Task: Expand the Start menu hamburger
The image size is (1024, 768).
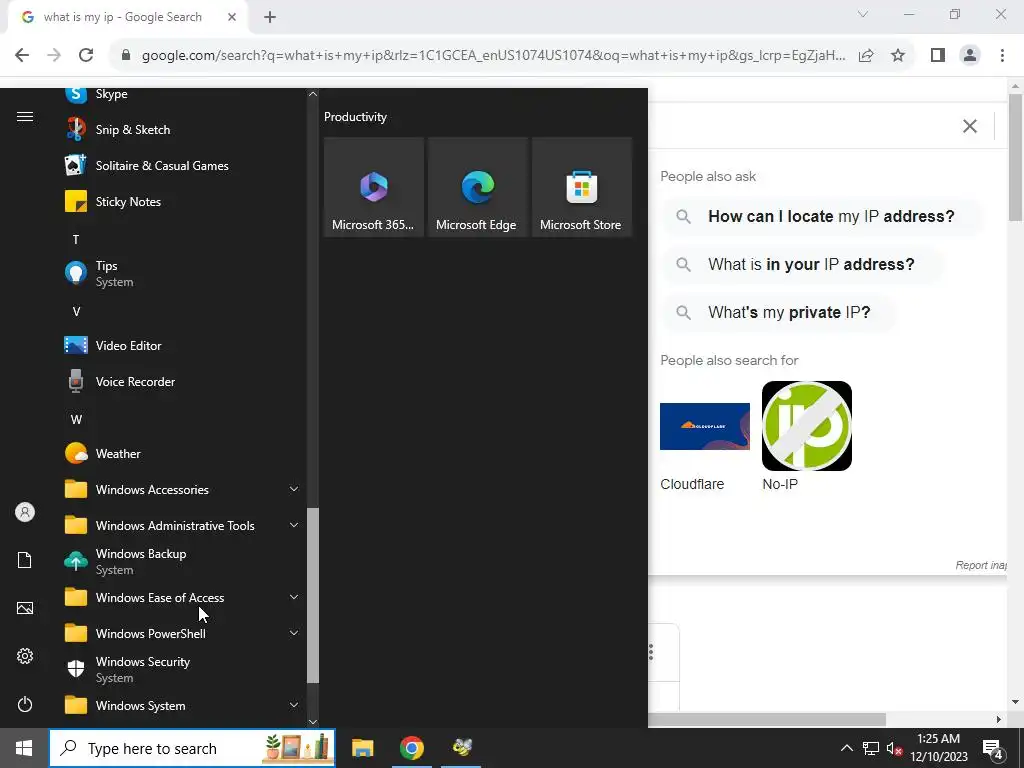Action: click(x=25, y=117)
